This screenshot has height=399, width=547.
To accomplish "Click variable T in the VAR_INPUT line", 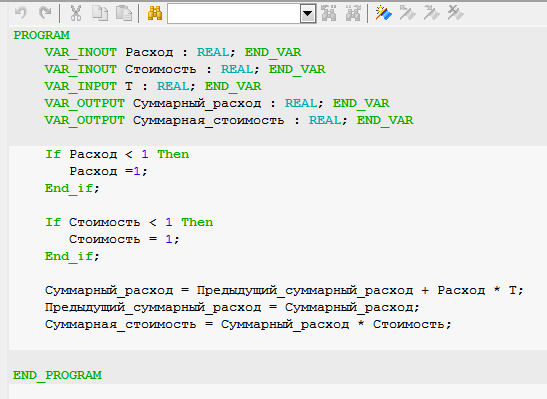I will click(129, 86).
